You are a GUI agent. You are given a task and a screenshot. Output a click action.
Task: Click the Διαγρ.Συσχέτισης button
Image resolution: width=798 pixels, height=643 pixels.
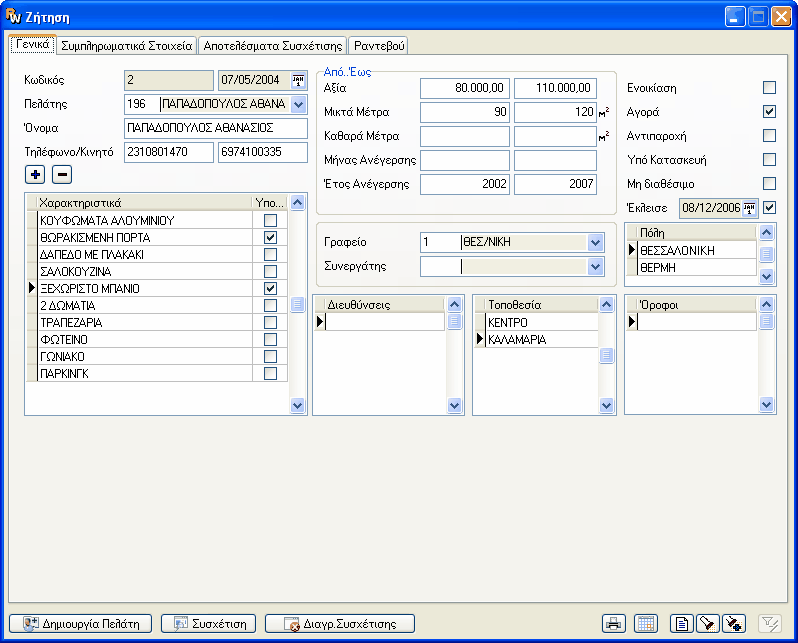pos(340,624)
